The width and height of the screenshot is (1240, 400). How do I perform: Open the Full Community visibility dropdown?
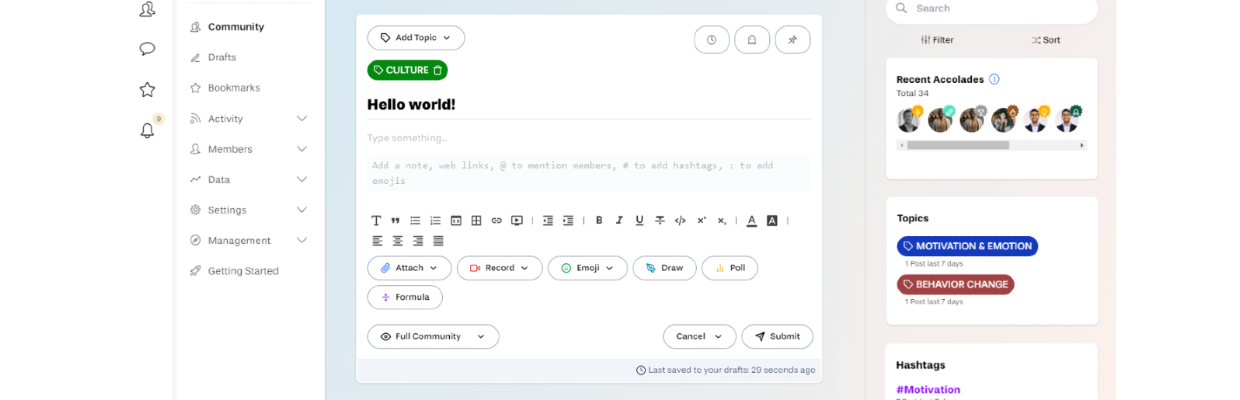click(433, 337)
